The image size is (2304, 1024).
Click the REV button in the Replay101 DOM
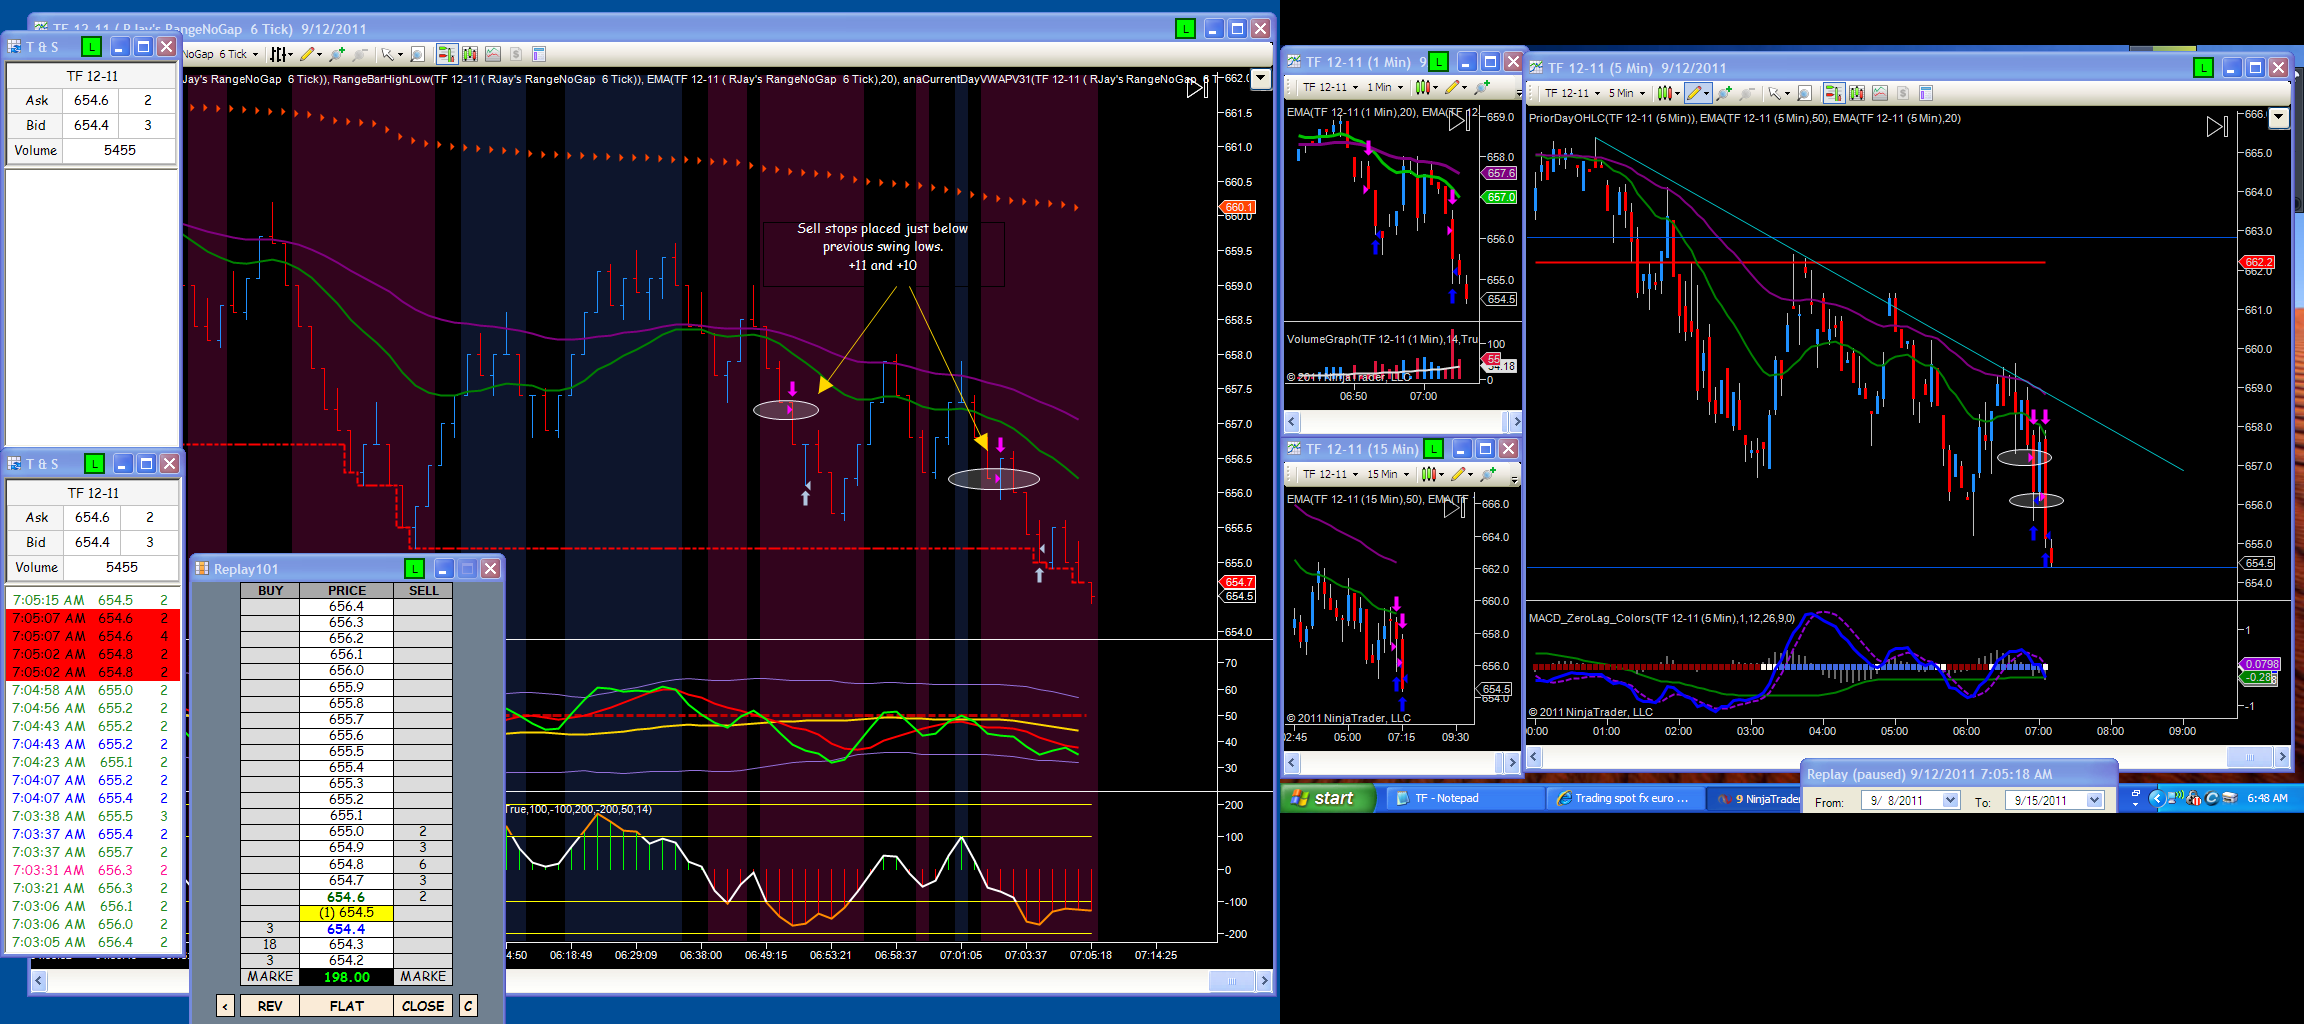click(270, 1006)
